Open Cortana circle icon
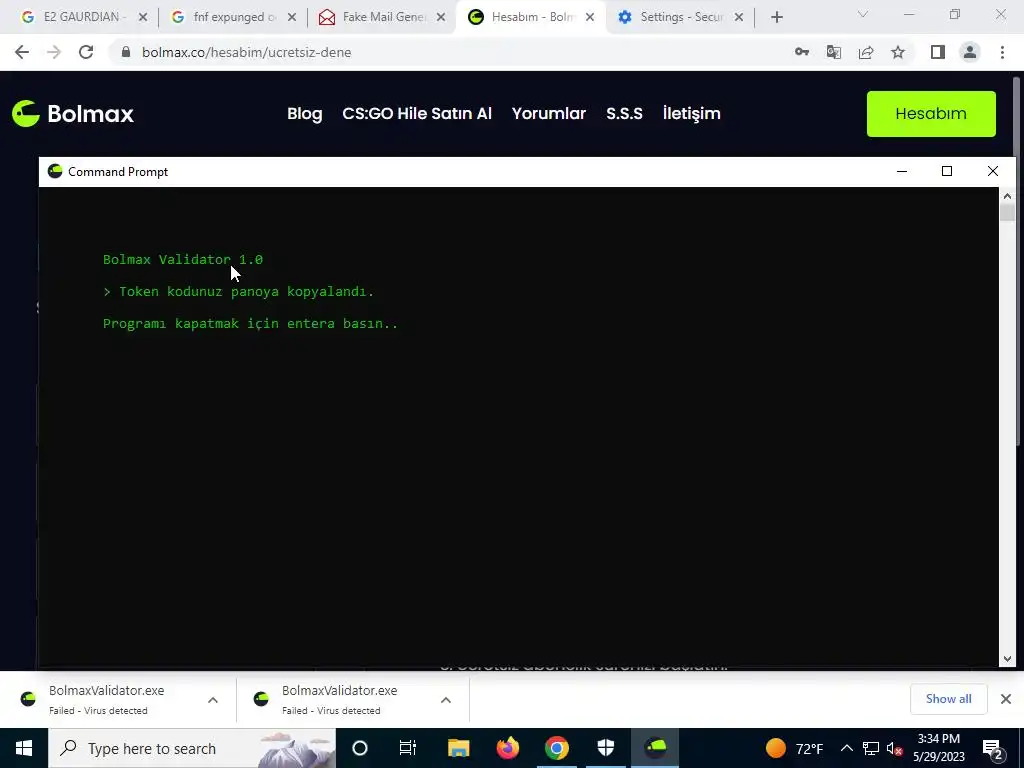Screen dimensions: 1024x768 tap(360, 748)
